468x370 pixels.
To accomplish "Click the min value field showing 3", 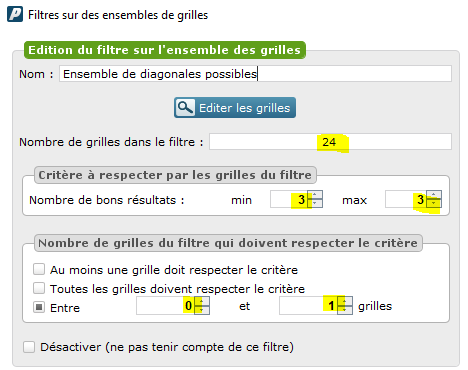I will pos(289,199).
